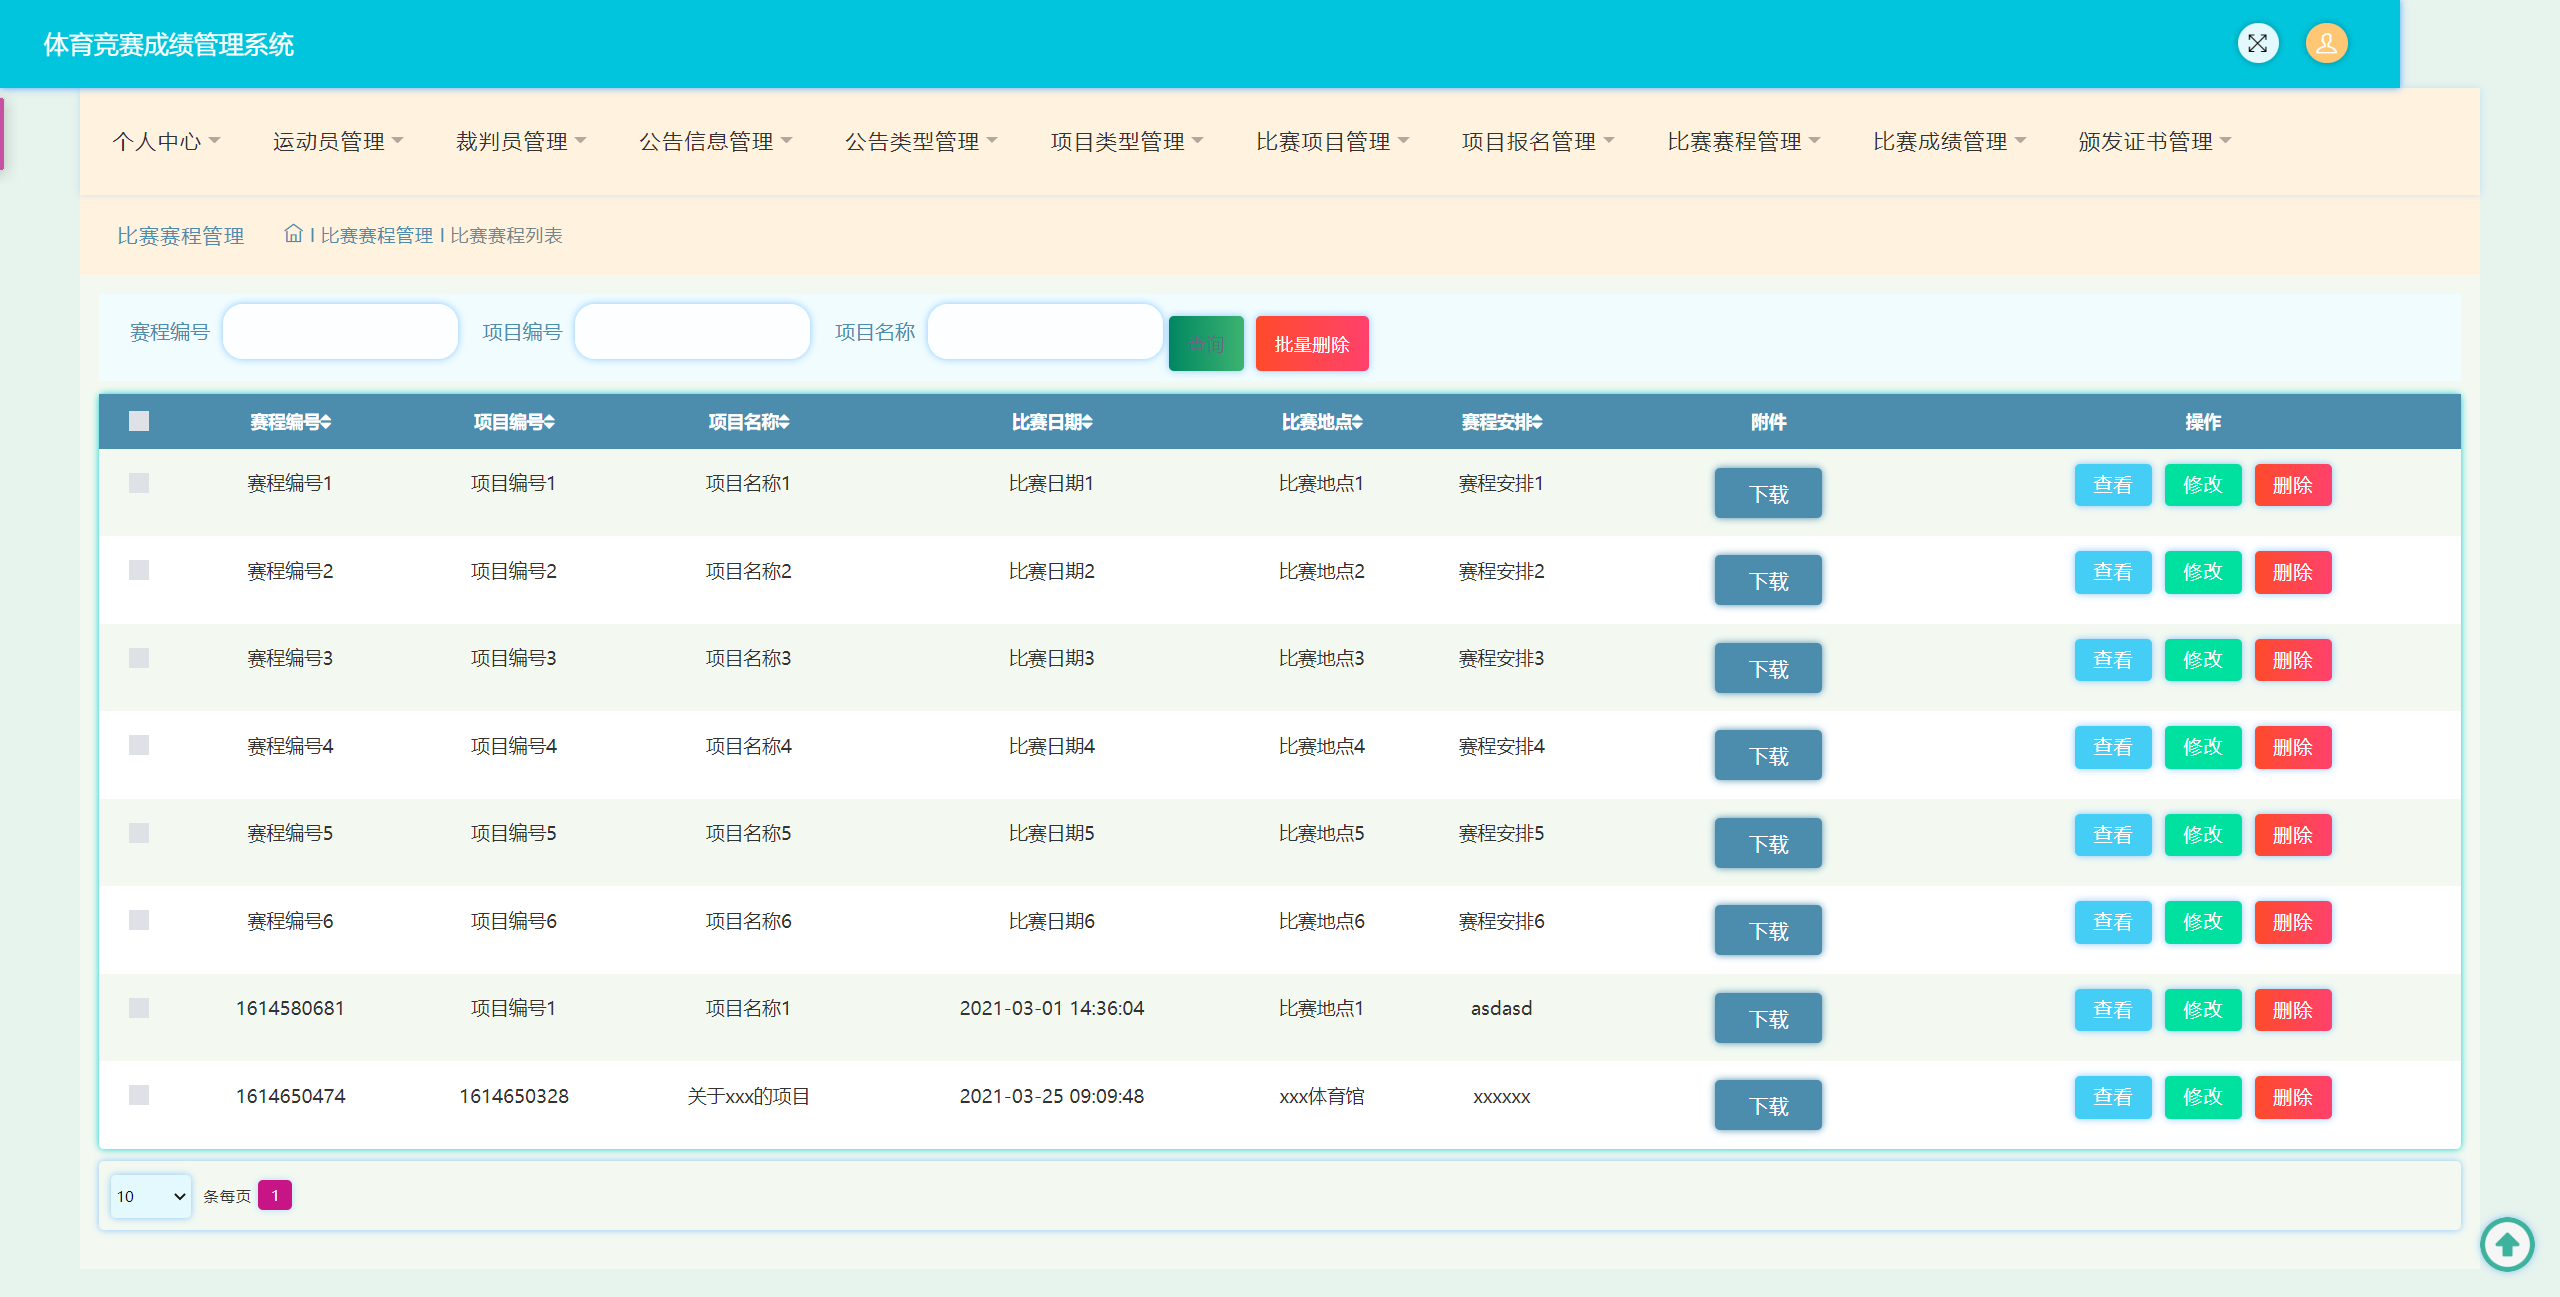Check the row for 赛程编号3
The height and width of the screenshot is (1297, 2560).
[x=139, y=658]
